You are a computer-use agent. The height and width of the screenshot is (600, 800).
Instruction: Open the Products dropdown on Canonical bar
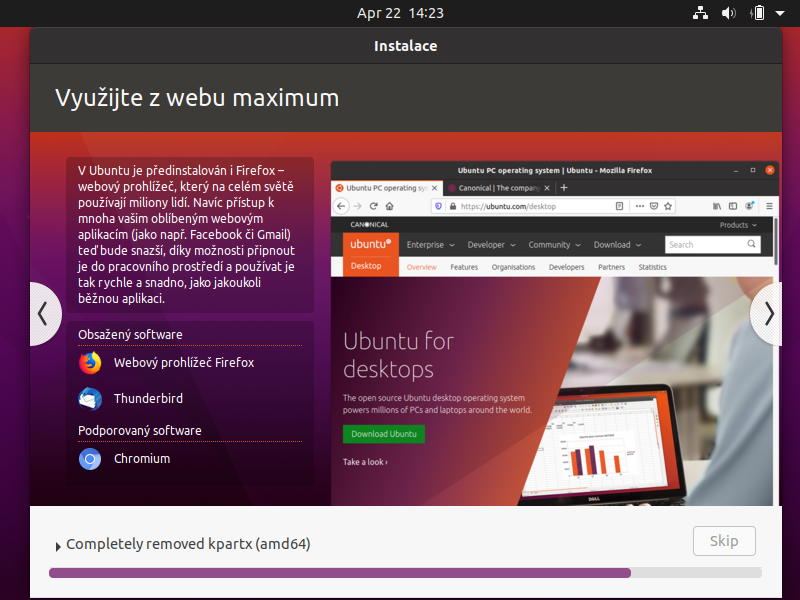point(738,225)
